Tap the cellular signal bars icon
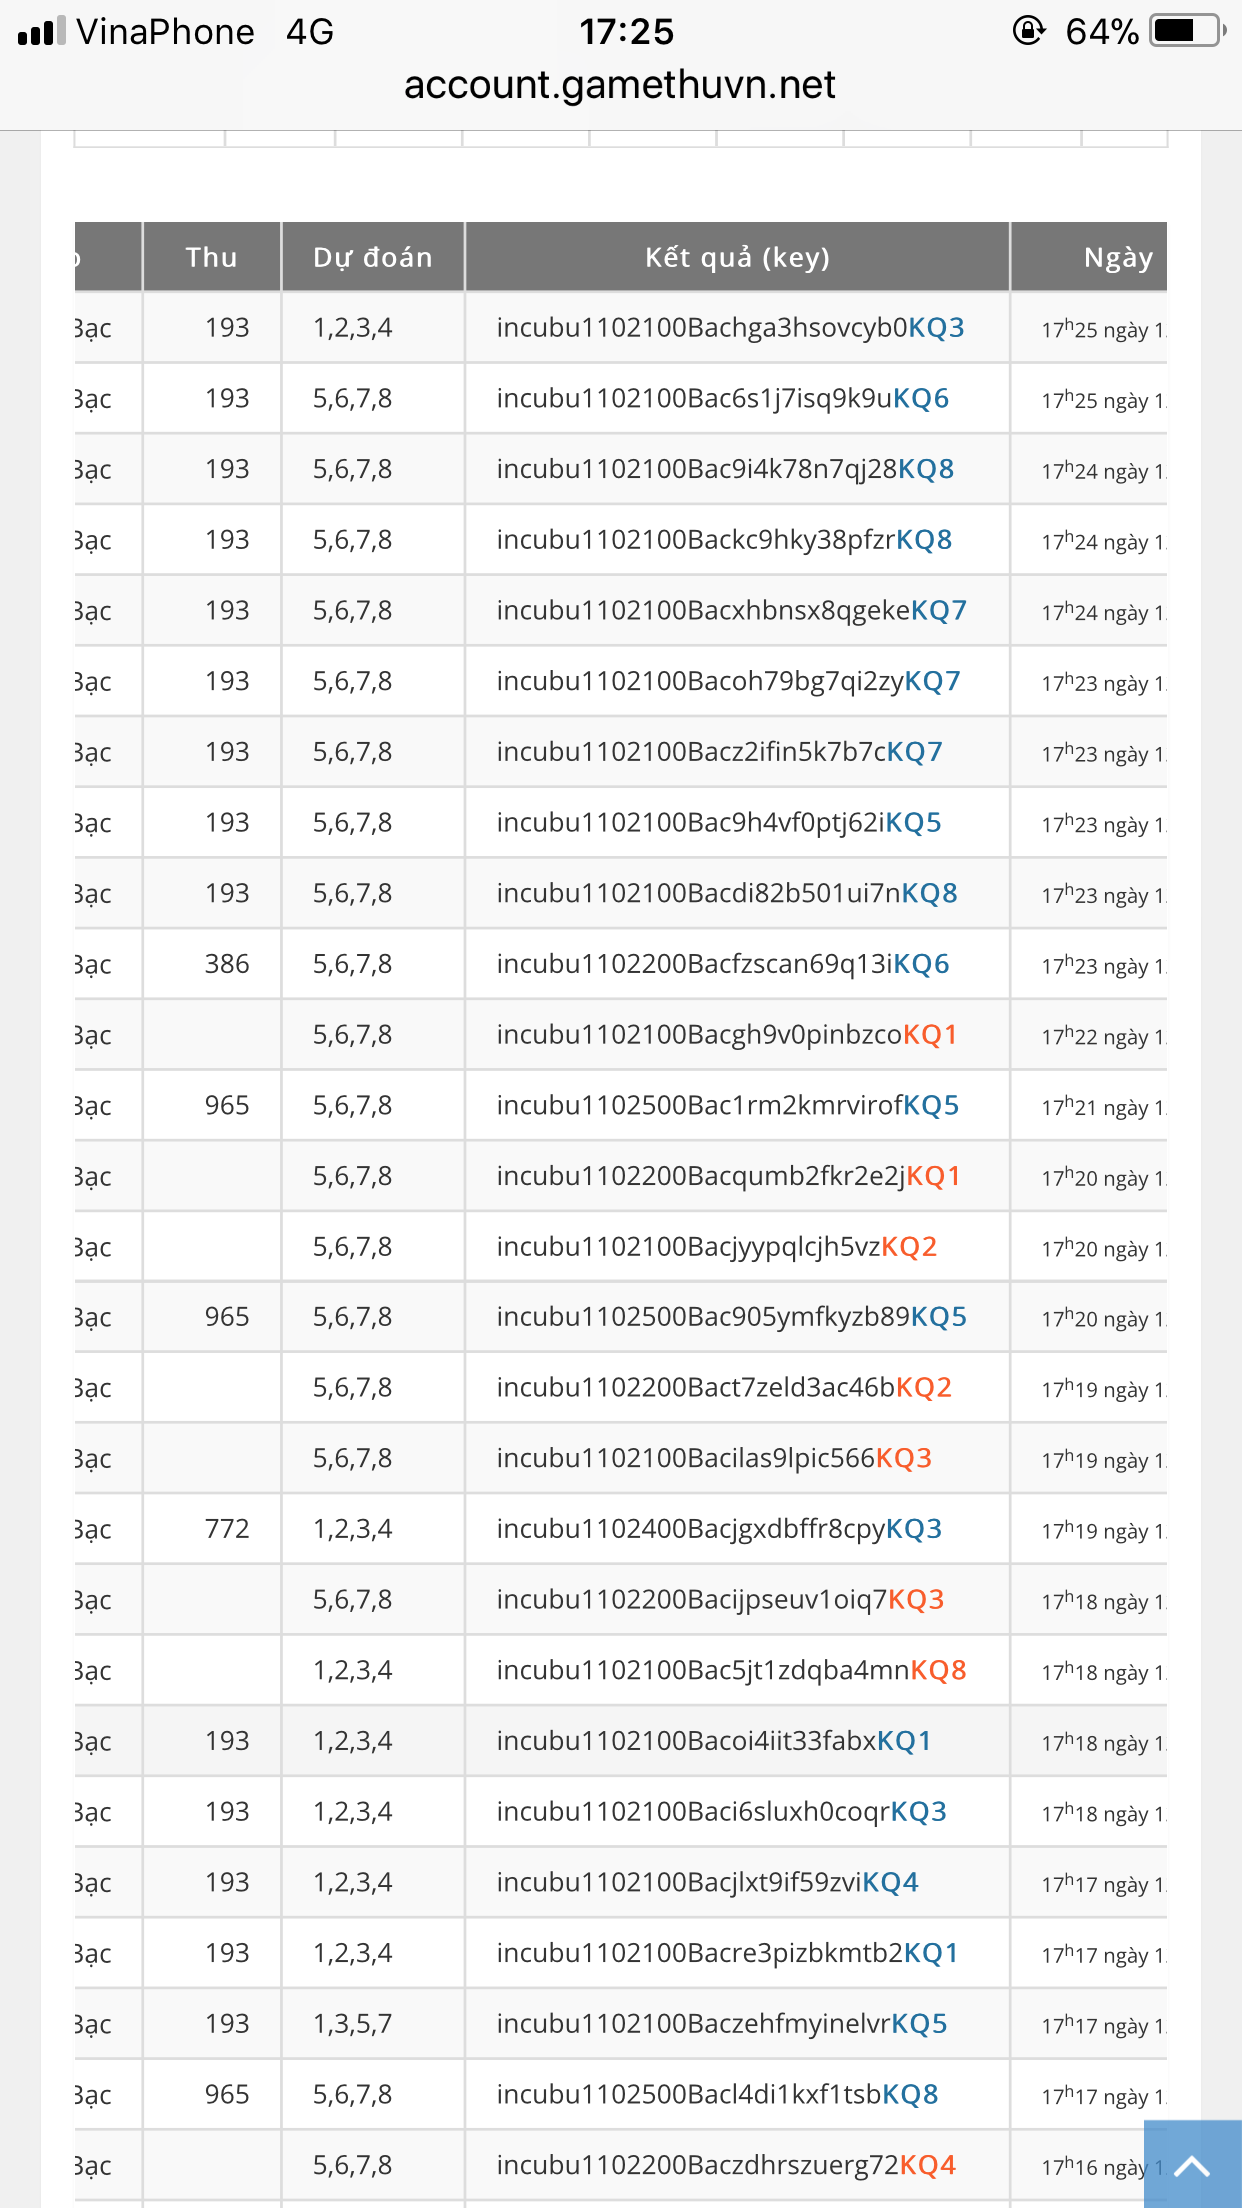This screenshot has height=2208, width=1242. (42, 32)
